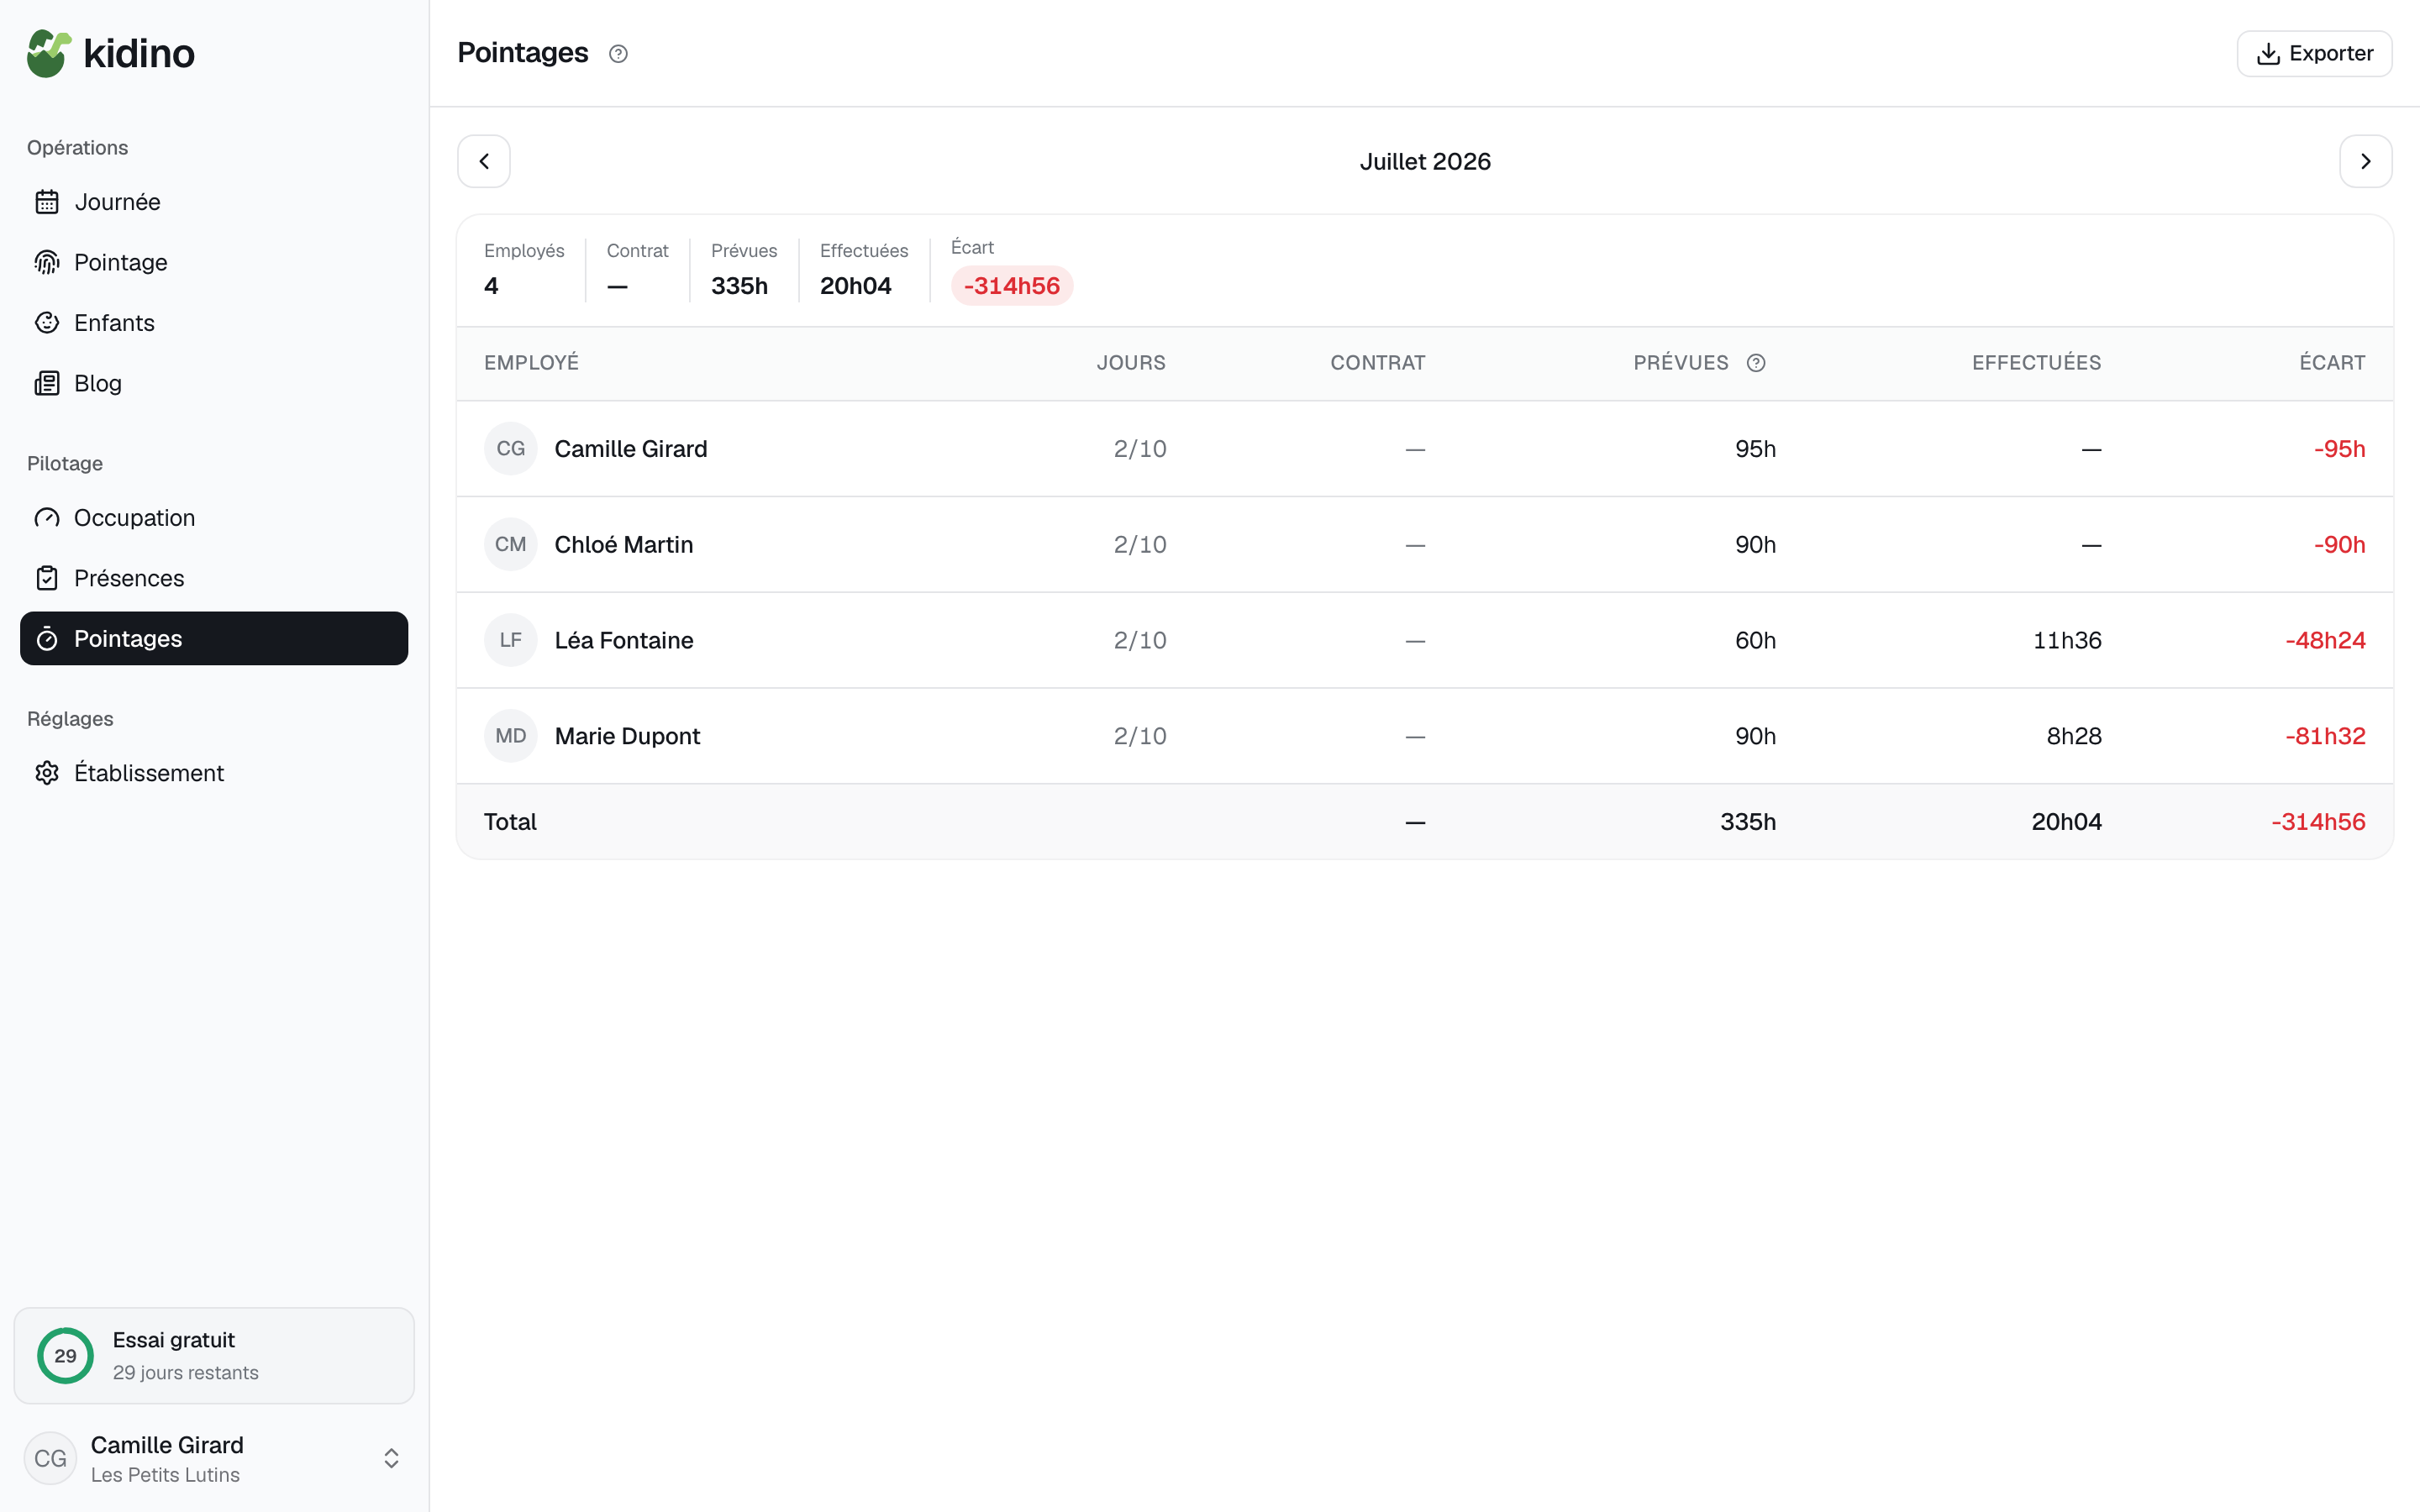Go to previous month with left chevron

pos(484,161)
